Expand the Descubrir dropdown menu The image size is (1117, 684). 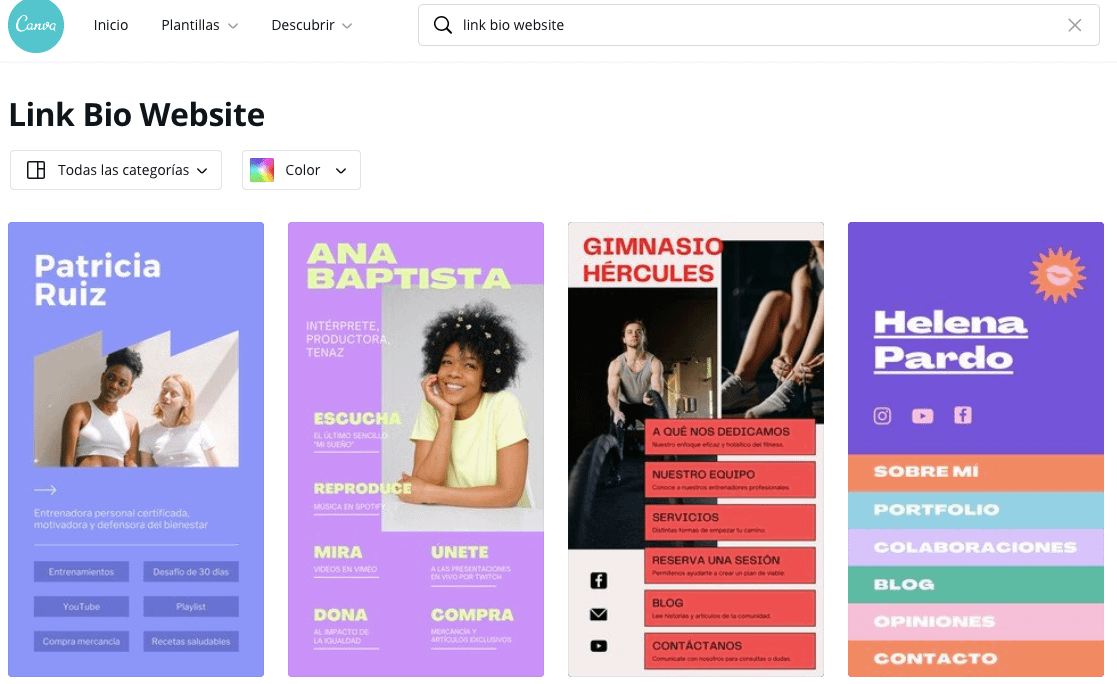[x=312, y=25]
